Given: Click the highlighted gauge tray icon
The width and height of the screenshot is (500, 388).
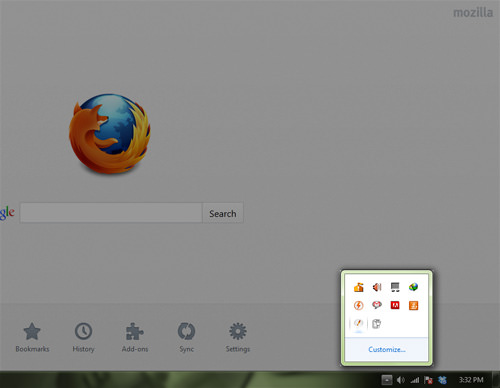Looking at the screenshot, I should pyautogui.click(x=359, y=324).
